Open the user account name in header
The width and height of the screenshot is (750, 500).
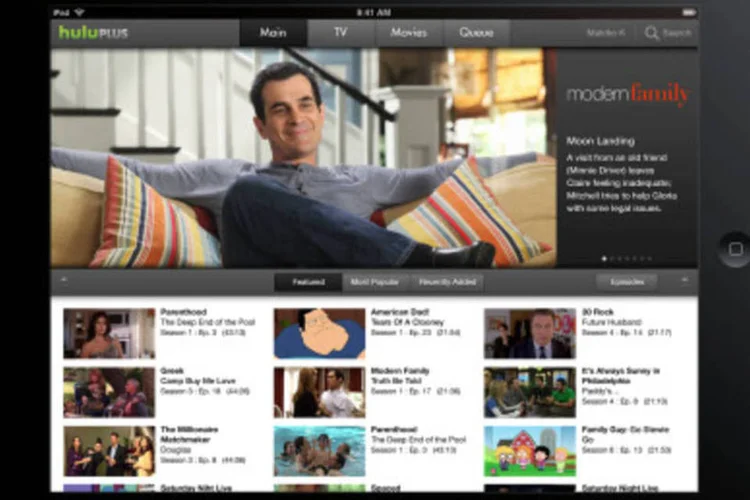[606, 33]
